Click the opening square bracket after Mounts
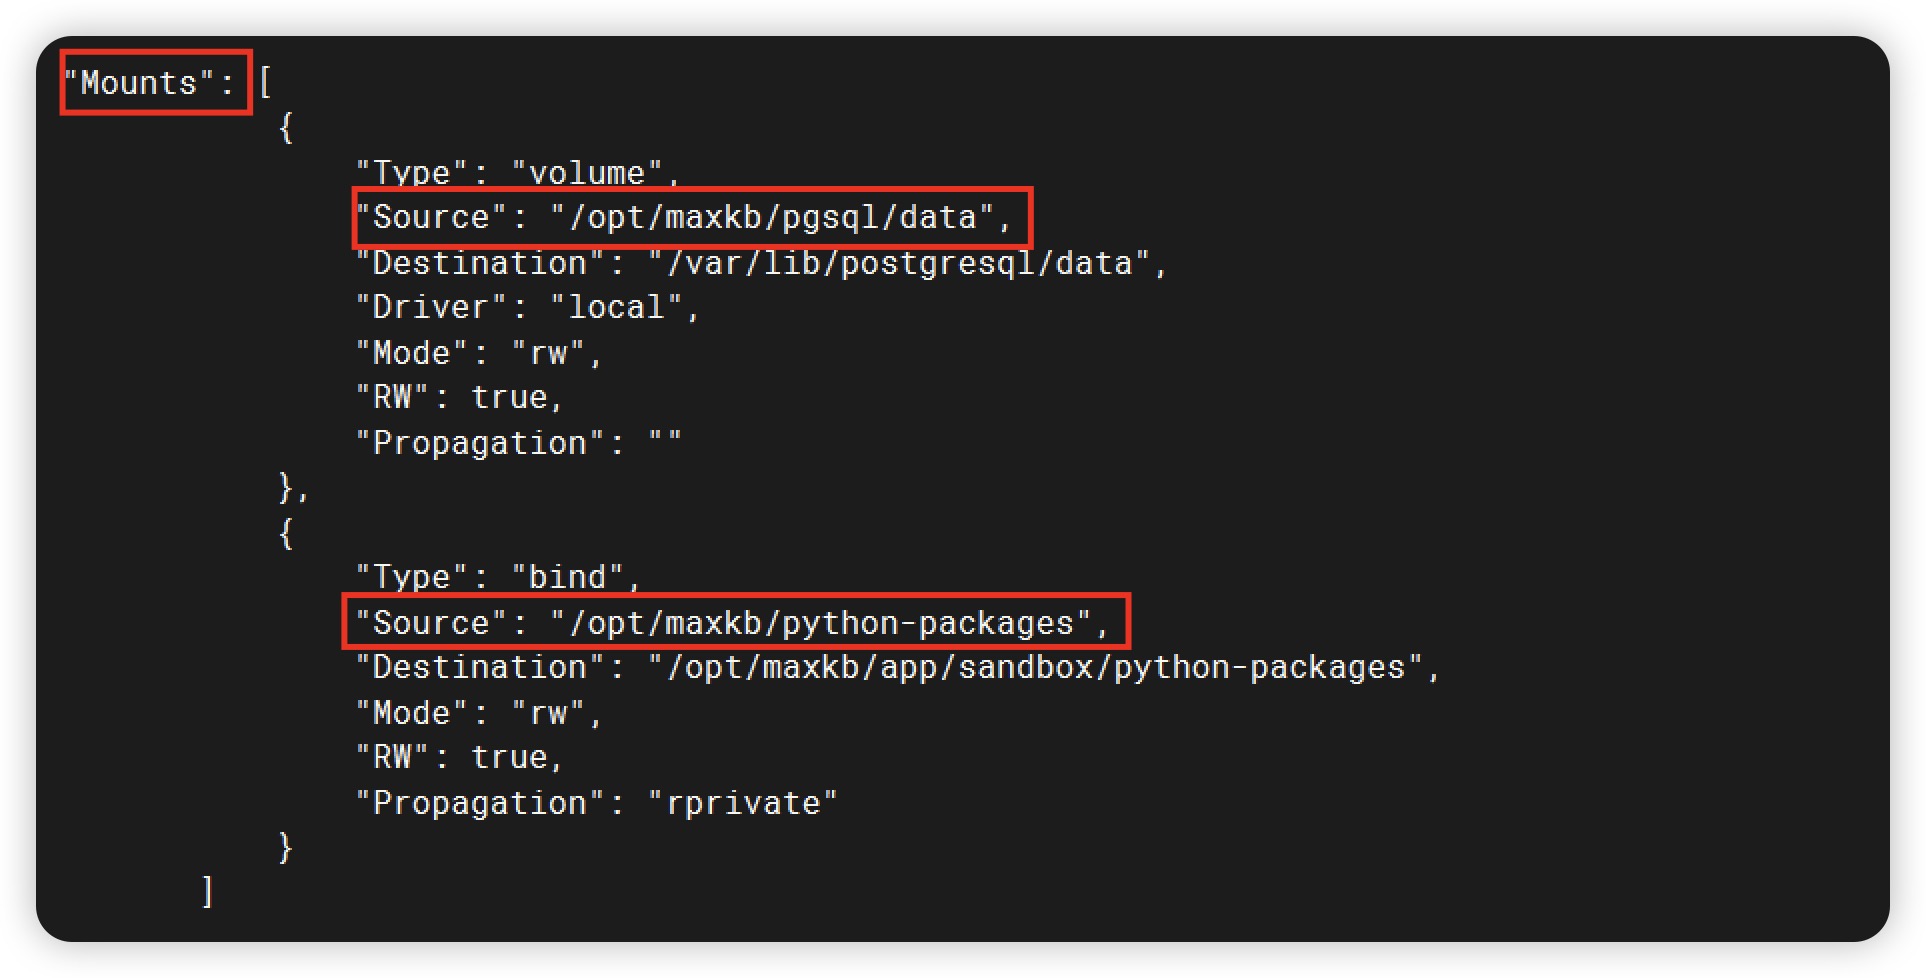The width and height of the screenshot is (1926, 978). point(265,82)
